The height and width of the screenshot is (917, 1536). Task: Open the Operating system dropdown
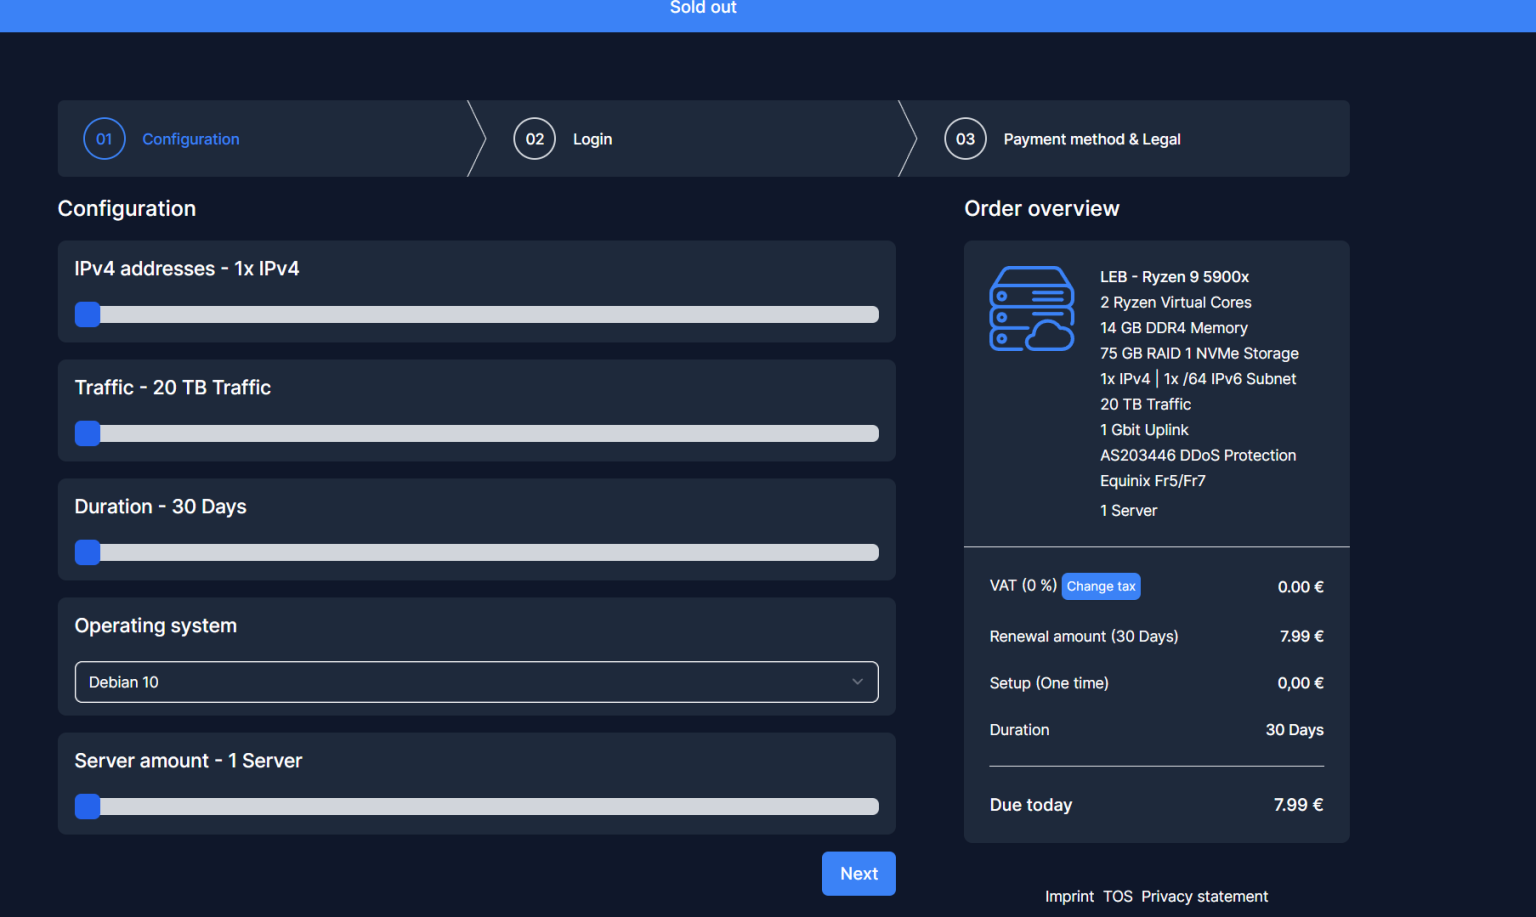476,682
